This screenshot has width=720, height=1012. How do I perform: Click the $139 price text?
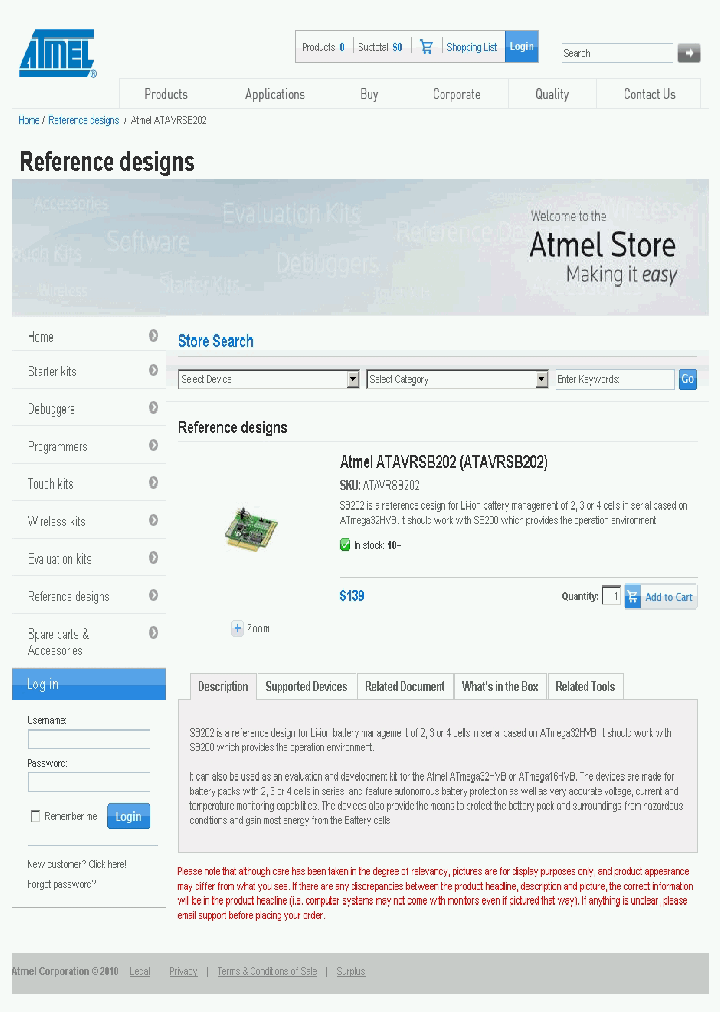coord(352,596)
